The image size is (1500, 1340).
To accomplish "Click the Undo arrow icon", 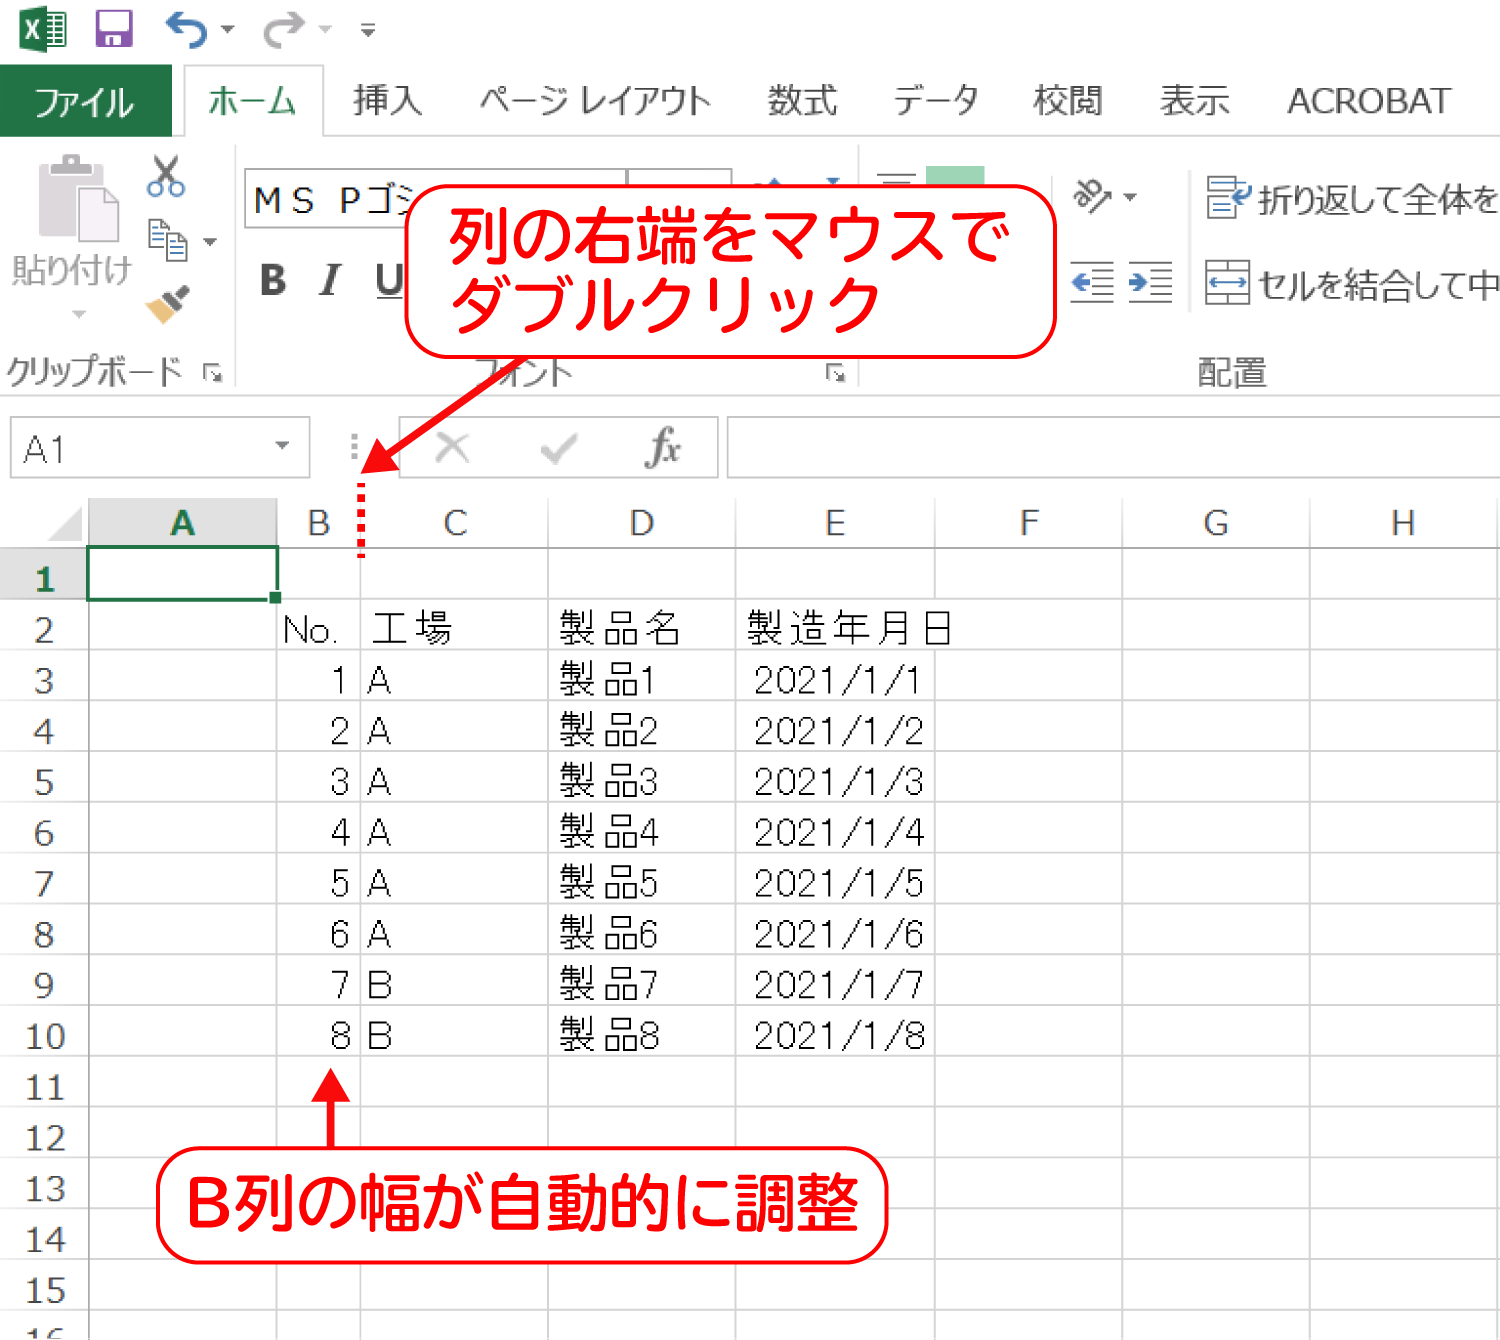I will pos(186,29).
